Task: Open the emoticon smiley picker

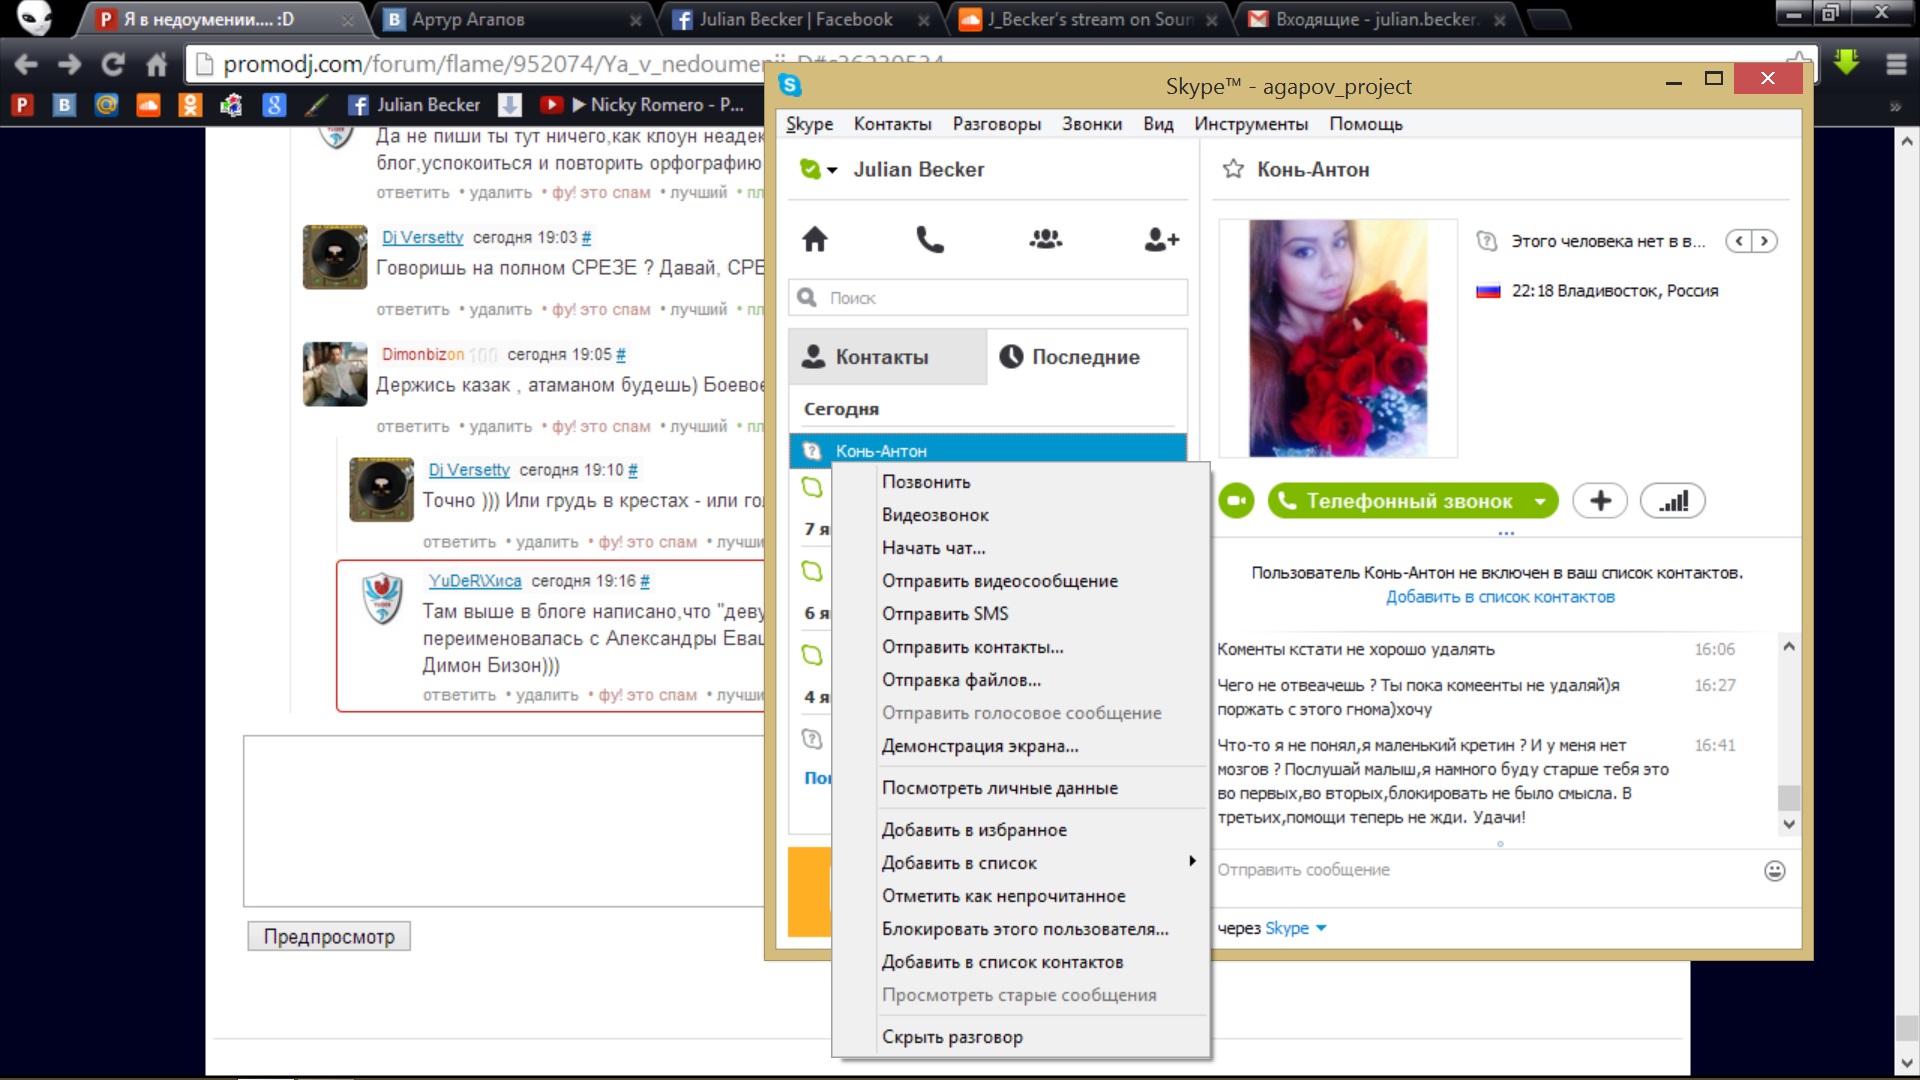Action: coord(1774,871)
